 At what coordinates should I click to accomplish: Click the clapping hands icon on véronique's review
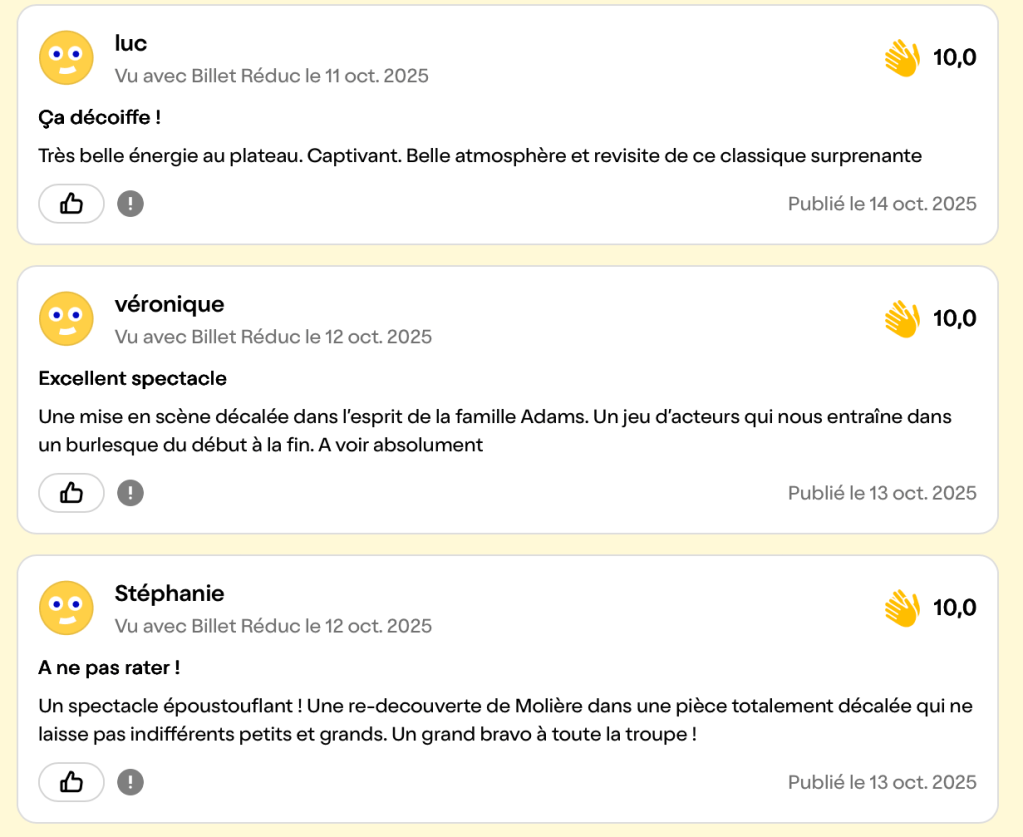pyautogui.click(x=902, y=320)
